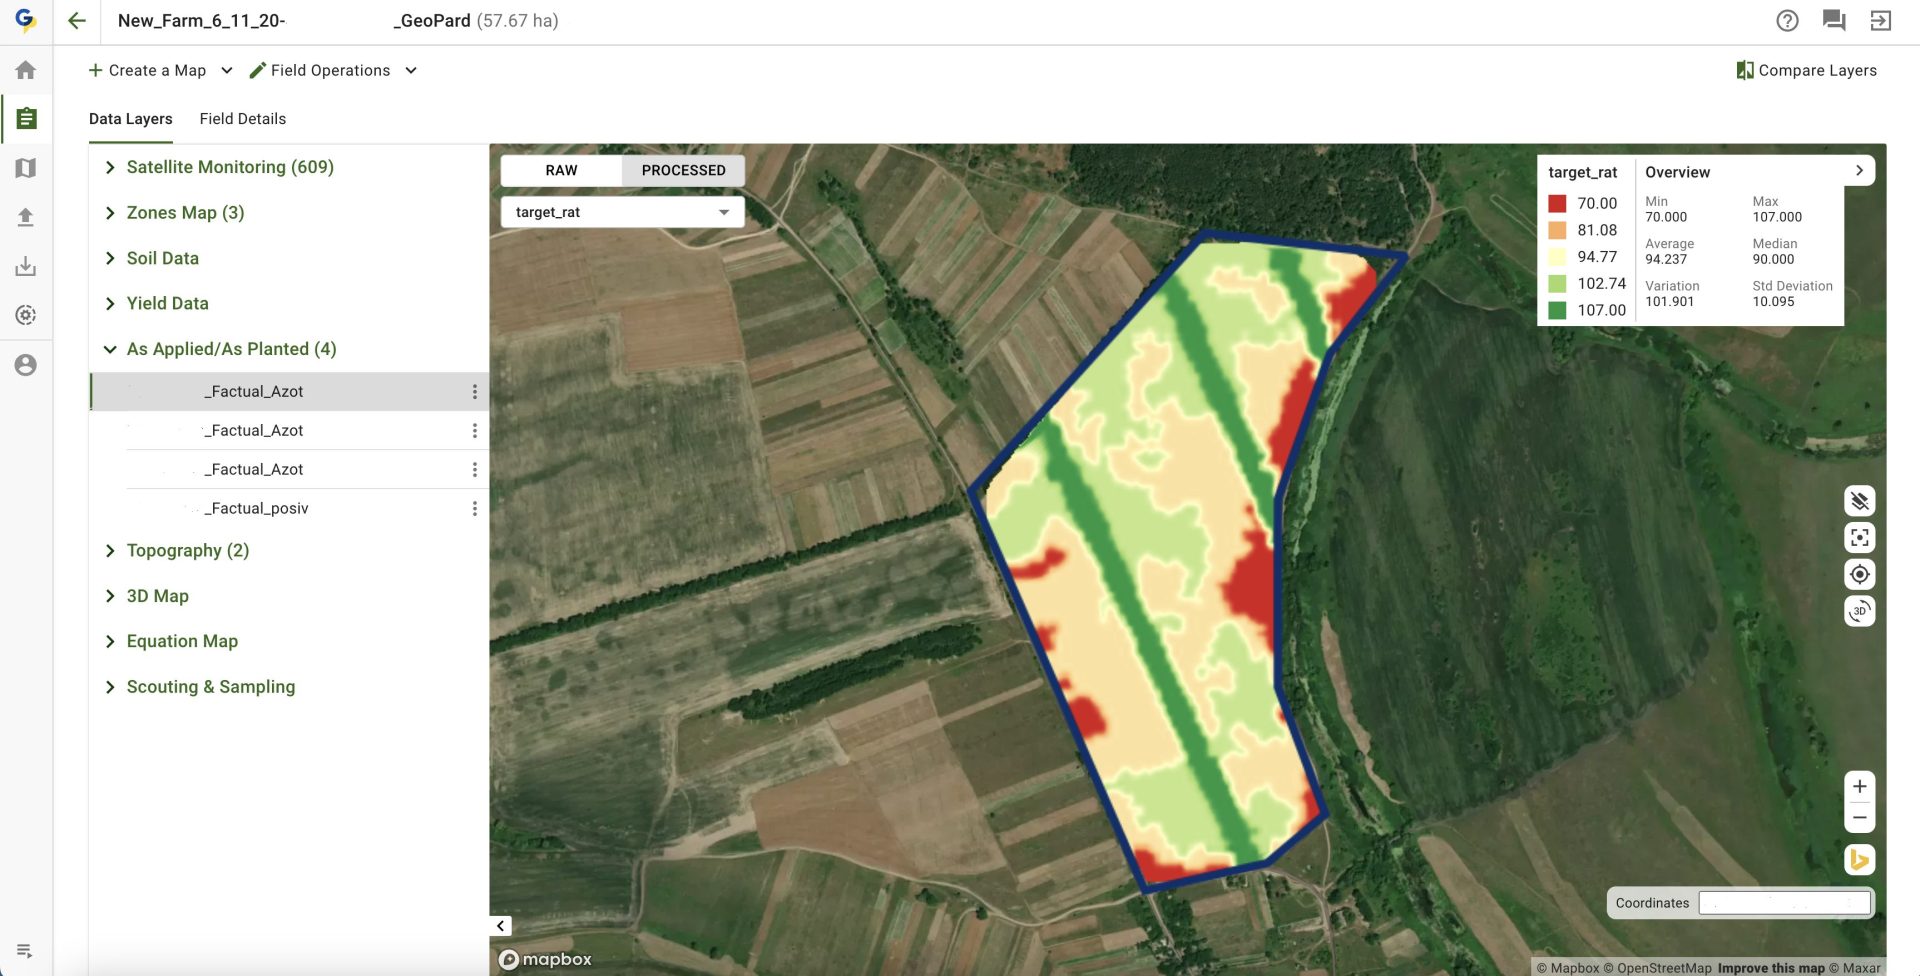Screen dimensions: 1920x976
Task: Fit field to view with center-focus icon
Action: point(1859,538)
